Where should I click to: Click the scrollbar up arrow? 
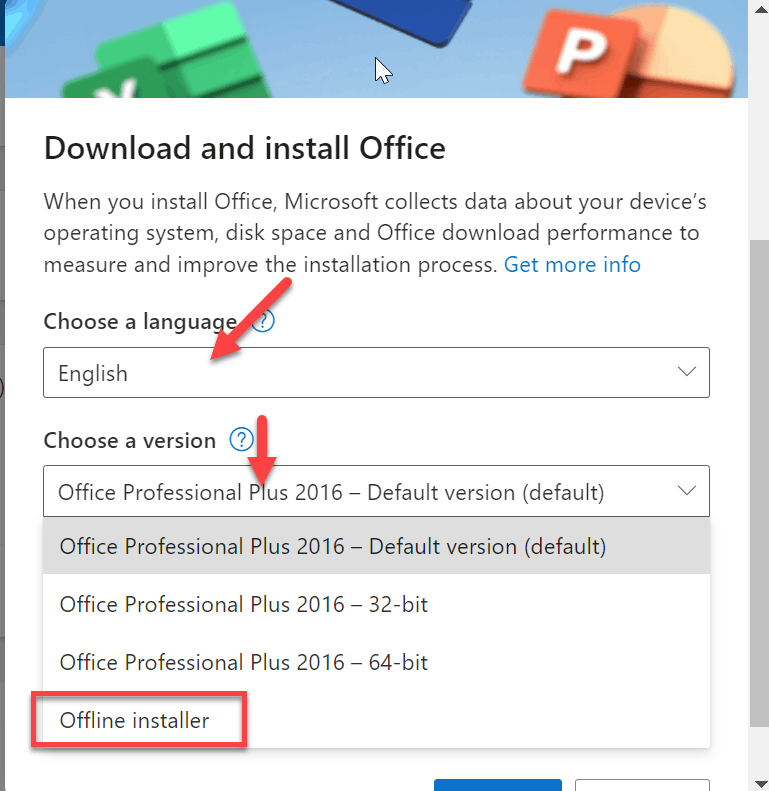click(x=761, y=9)
